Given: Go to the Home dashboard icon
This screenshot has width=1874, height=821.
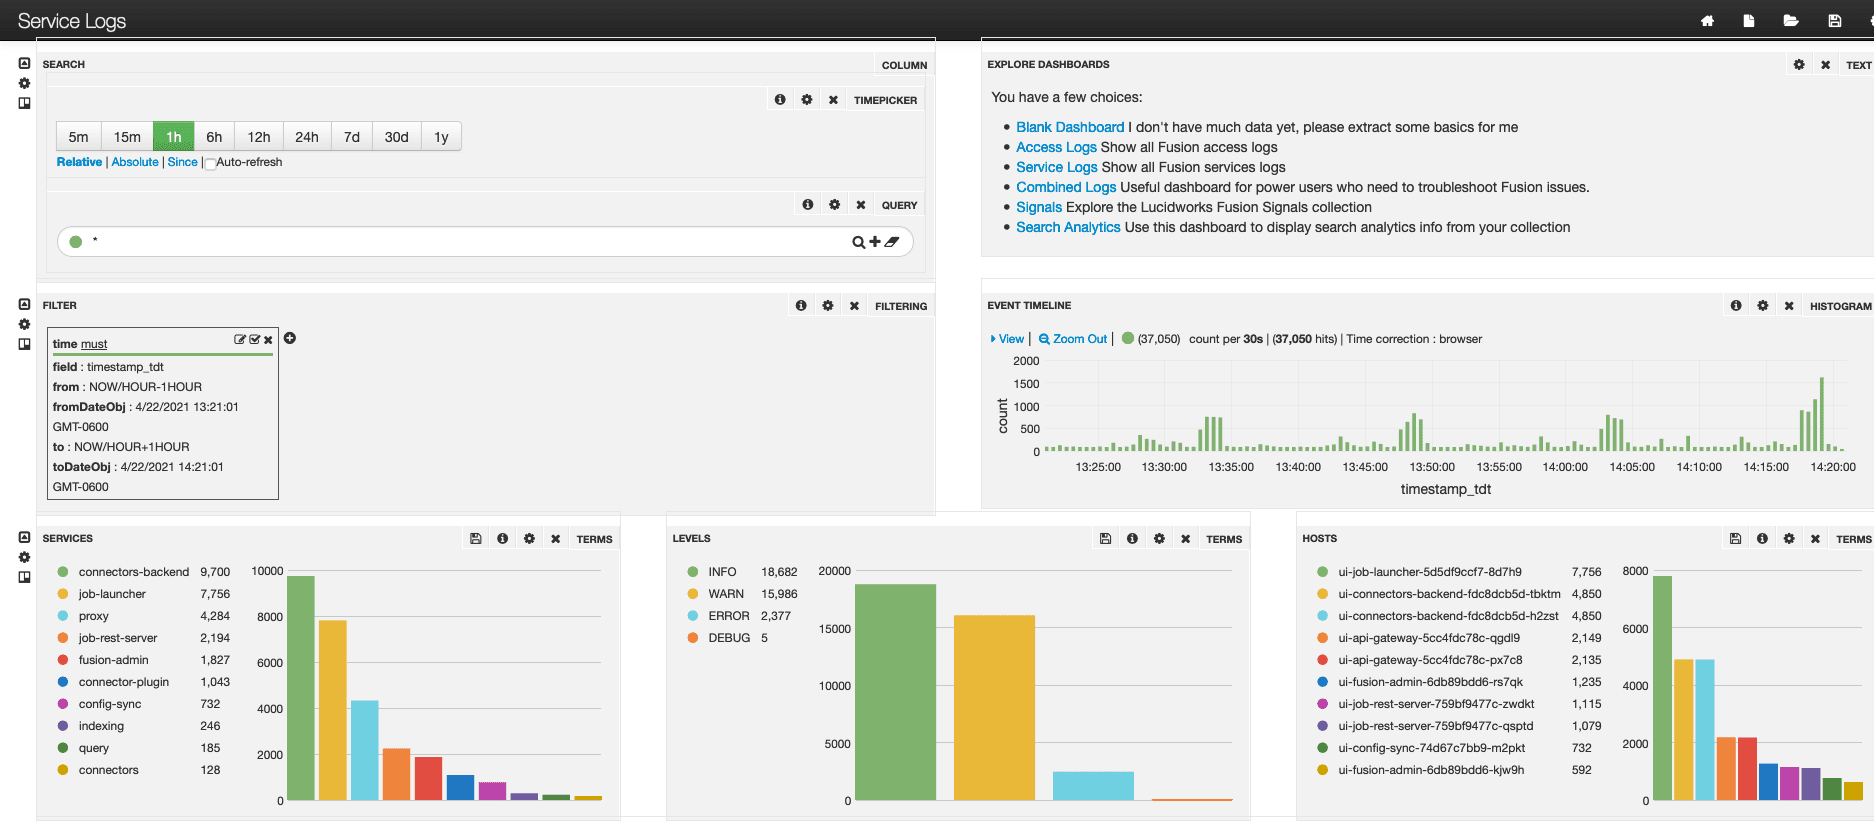Looking at the screenshot, I should click(1707, 21).
